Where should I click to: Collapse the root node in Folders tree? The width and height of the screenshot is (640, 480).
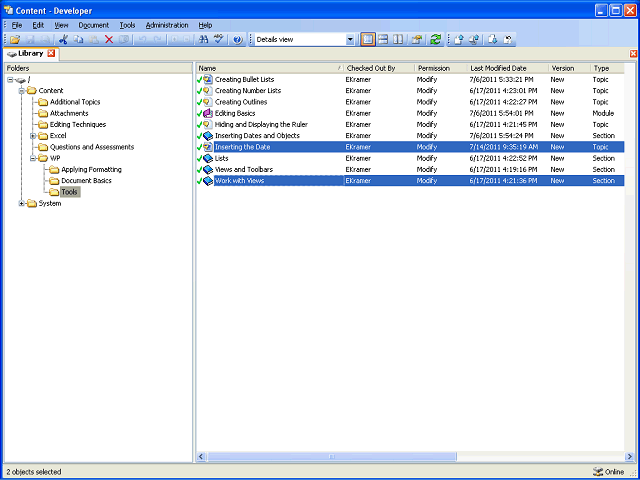point(10,80)
